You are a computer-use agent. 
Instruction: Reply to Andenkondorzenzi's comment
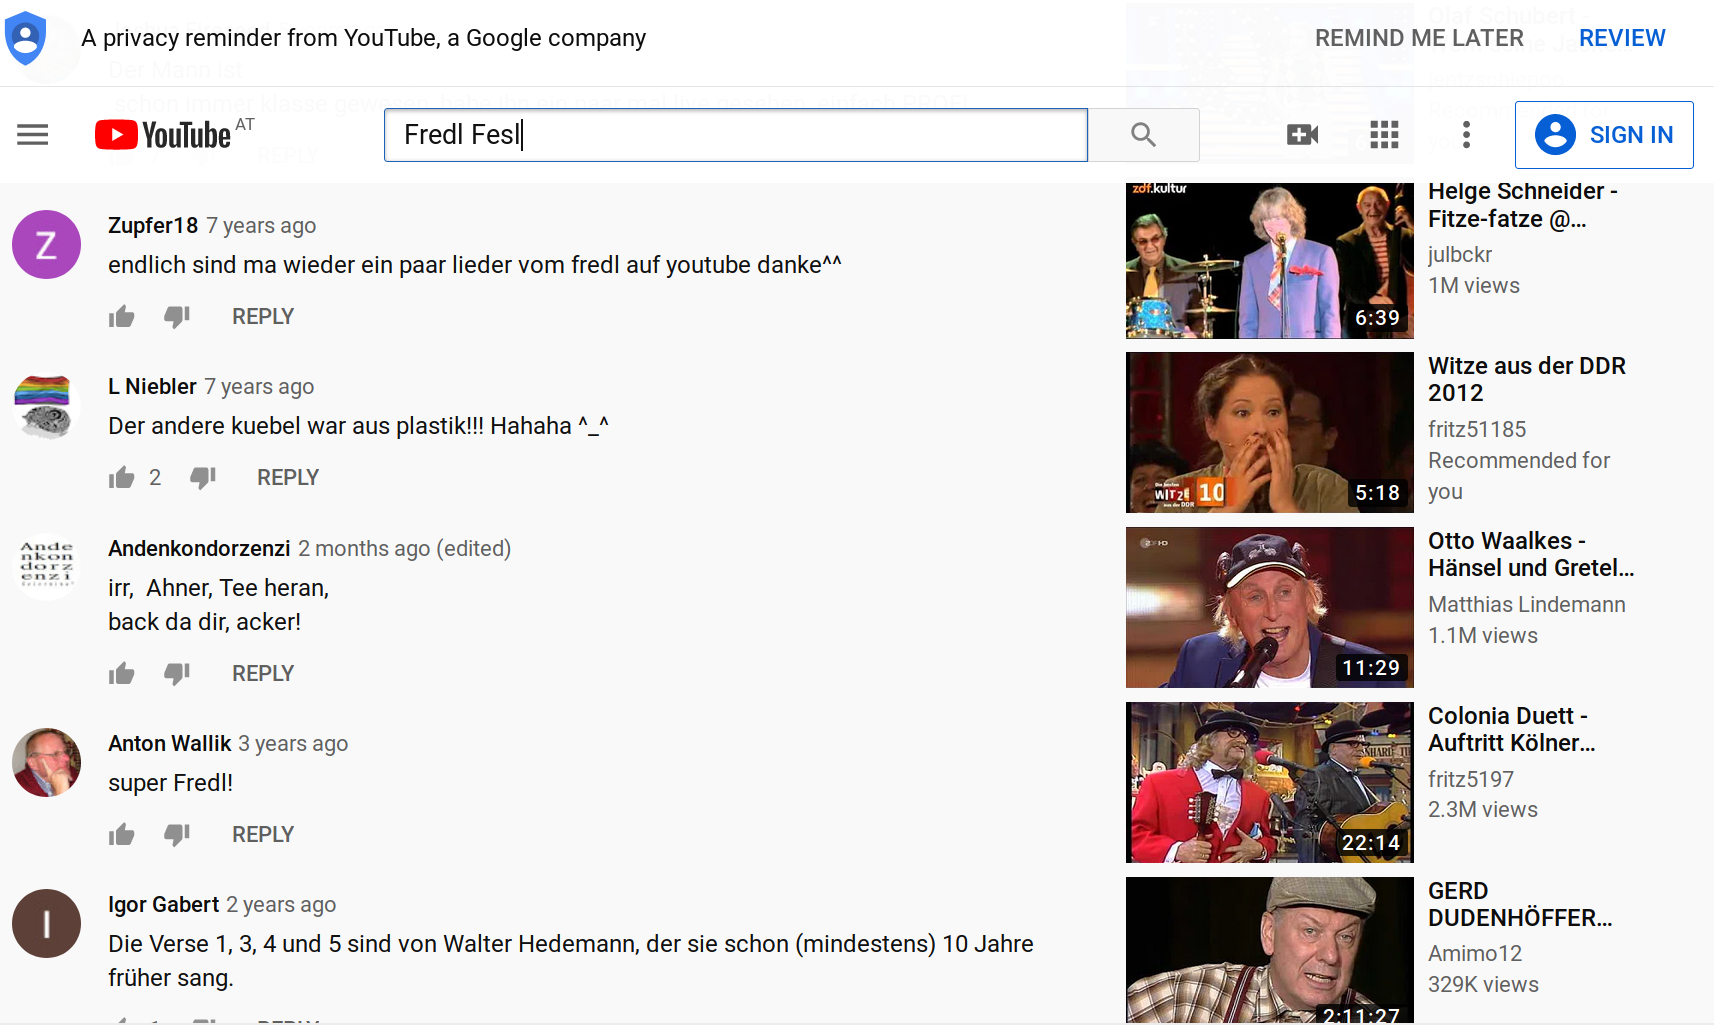coord(263,674)
